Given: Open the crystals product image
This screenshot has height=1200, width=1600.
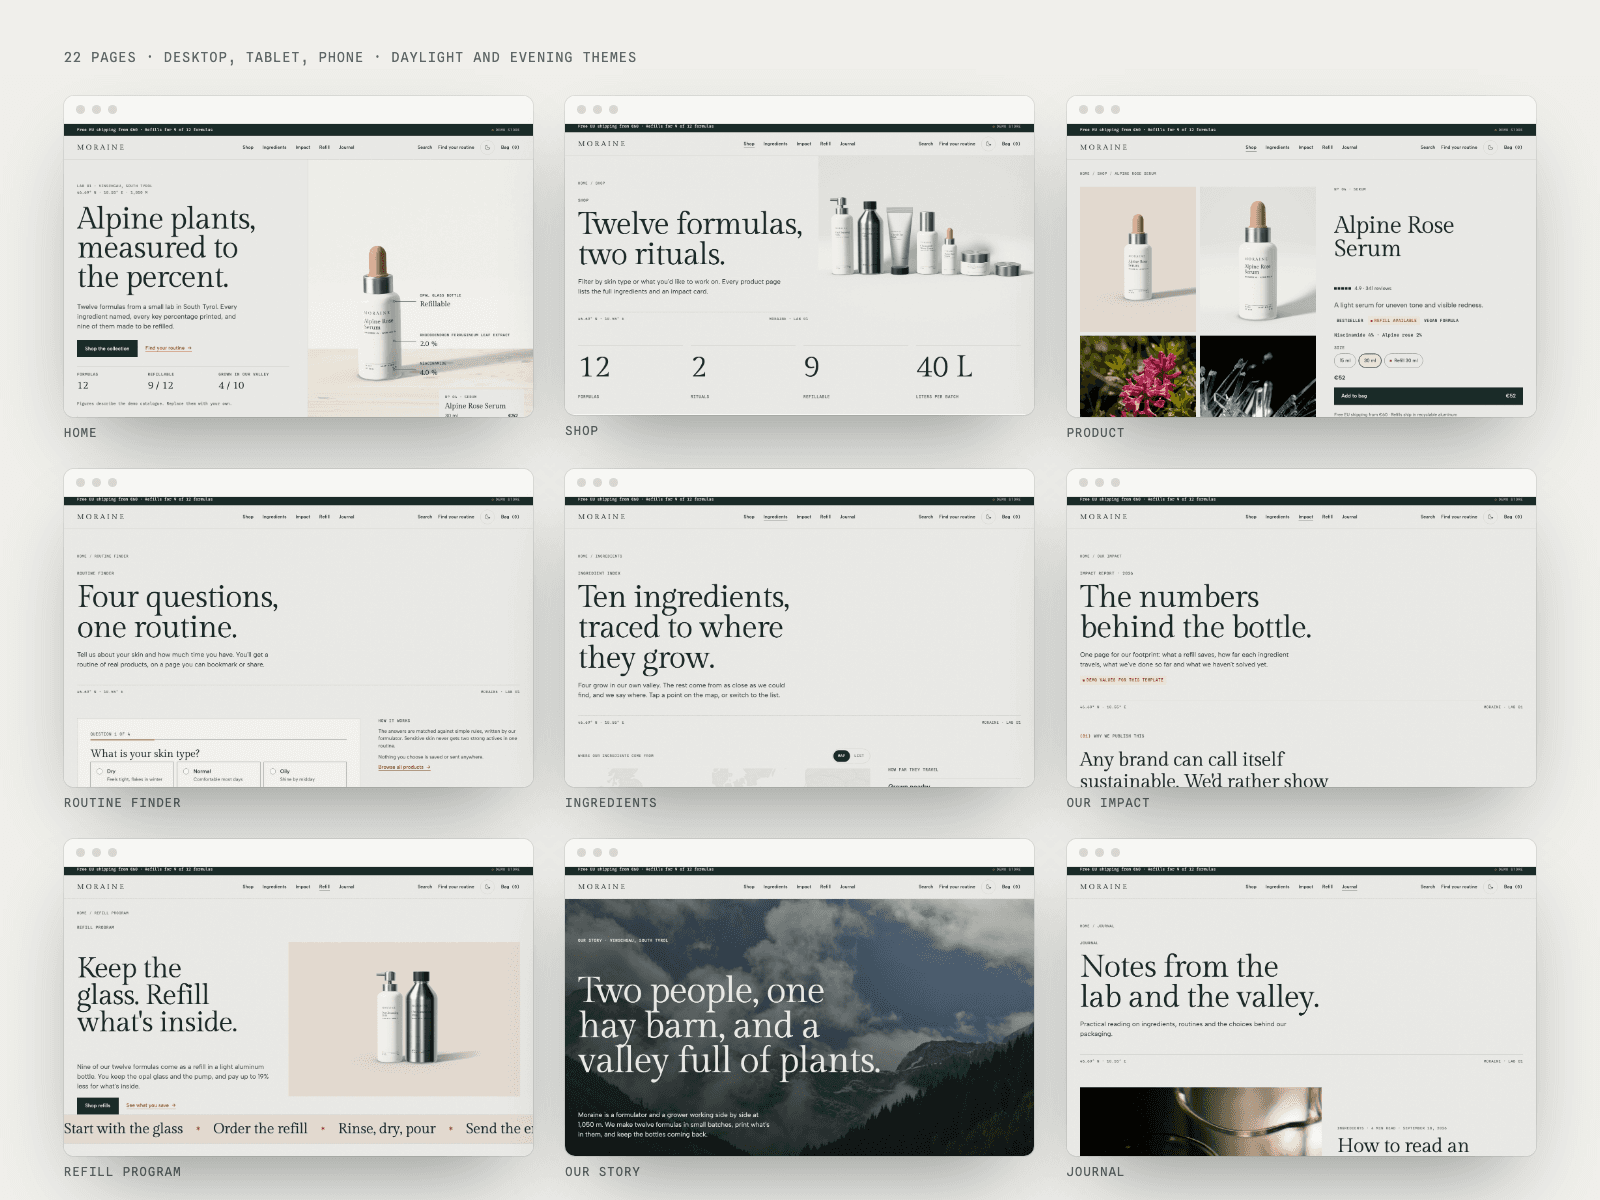Looking at the screenshot, I should point(1258,376).
